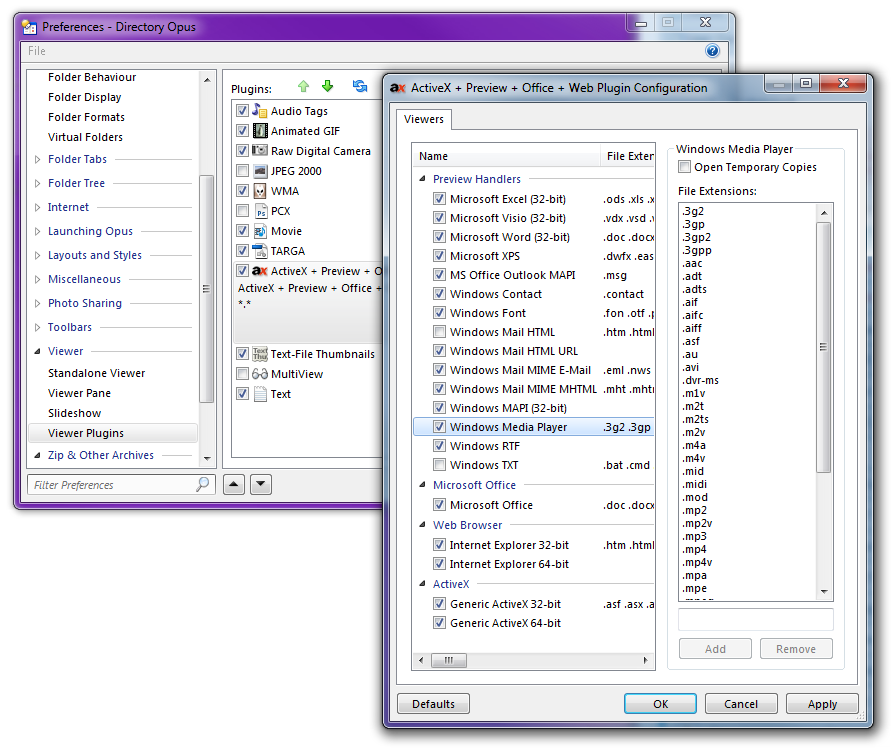Click the ax icon in plugin configuration title bar

click(397, 88)
